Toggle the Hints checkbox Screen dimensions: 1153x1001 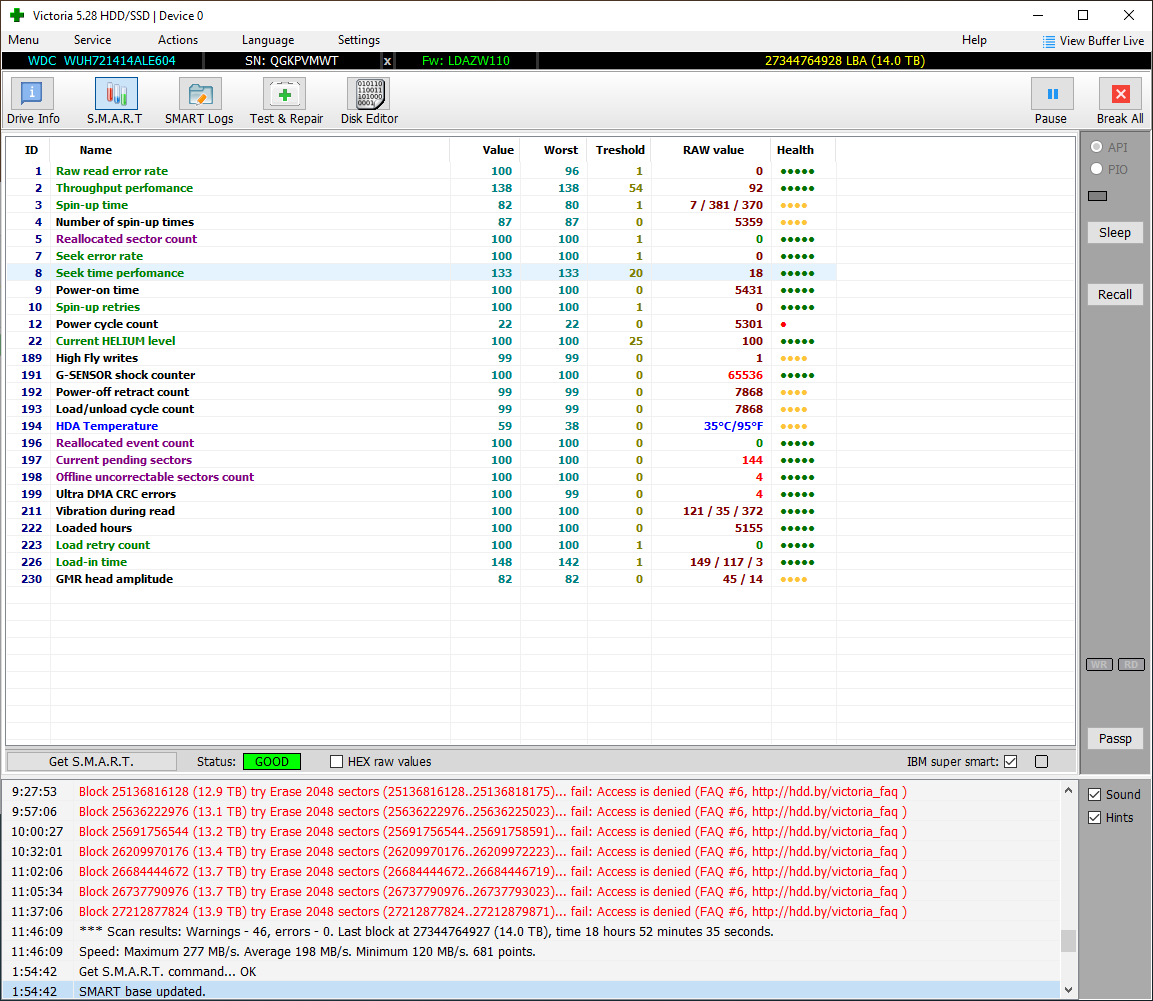click(1094, 817)
